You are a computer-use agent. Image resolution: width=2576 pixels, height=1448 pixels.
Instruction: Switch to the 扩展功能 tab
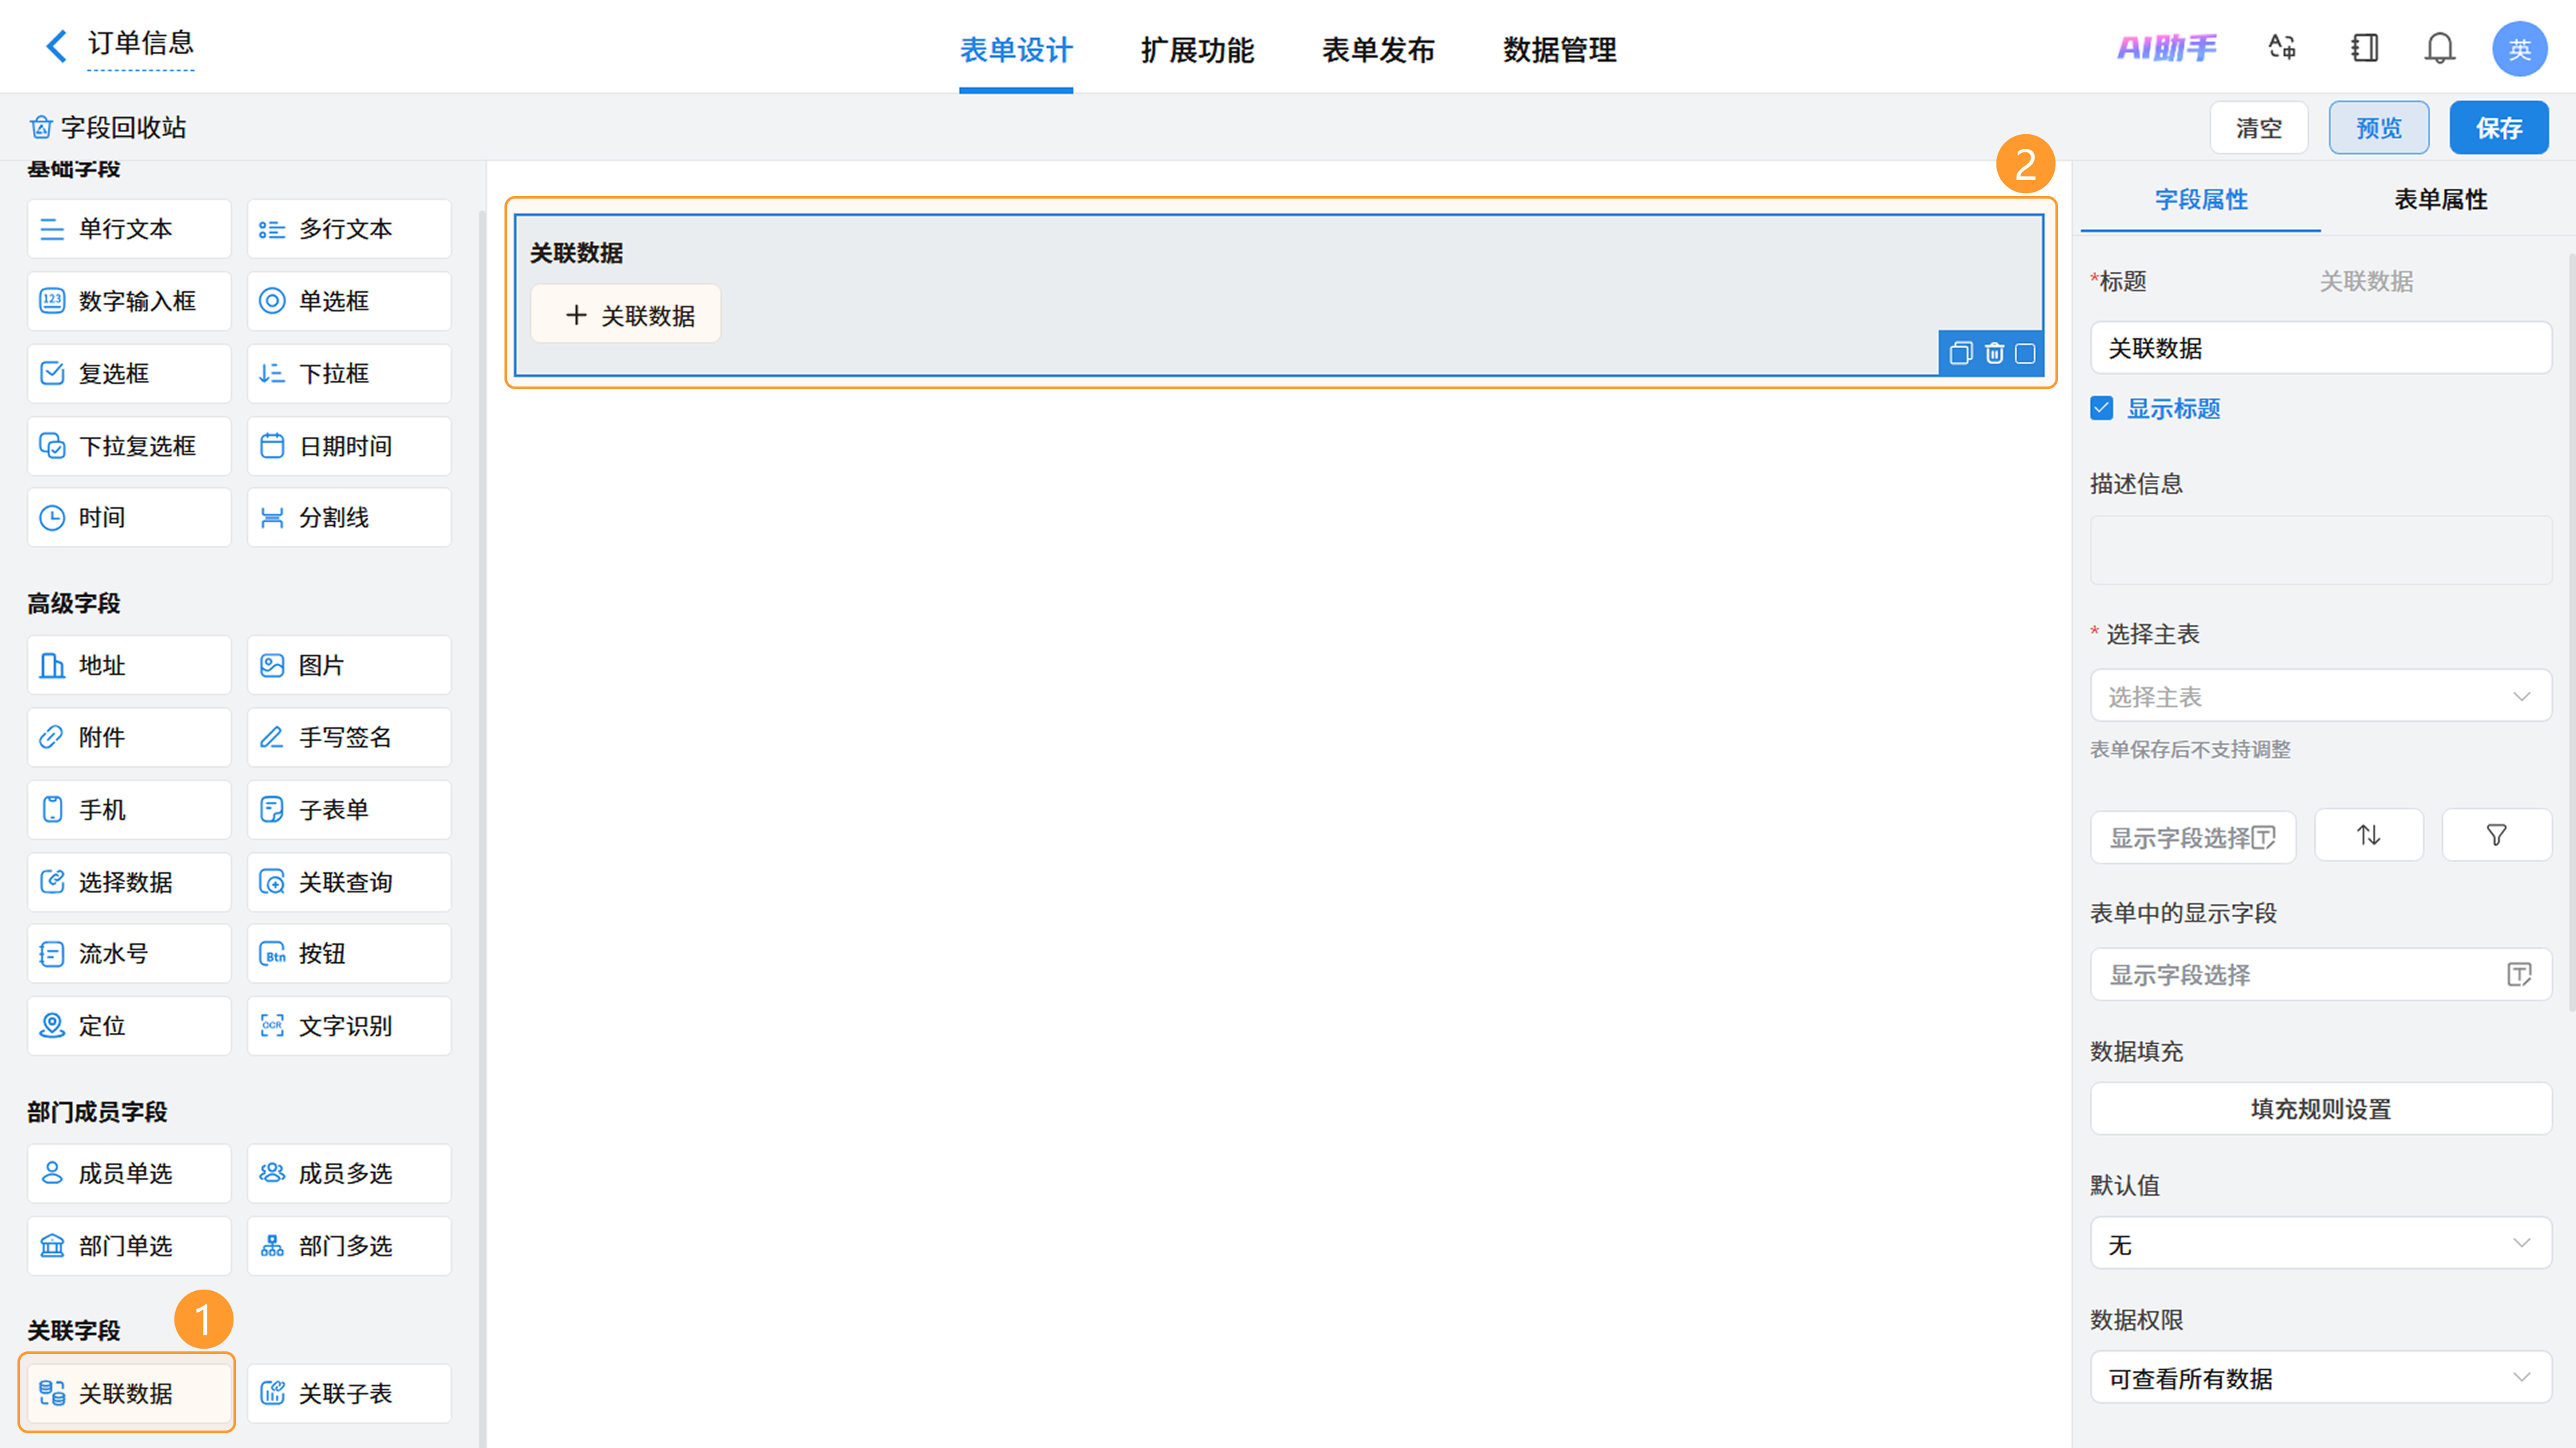1197,49
